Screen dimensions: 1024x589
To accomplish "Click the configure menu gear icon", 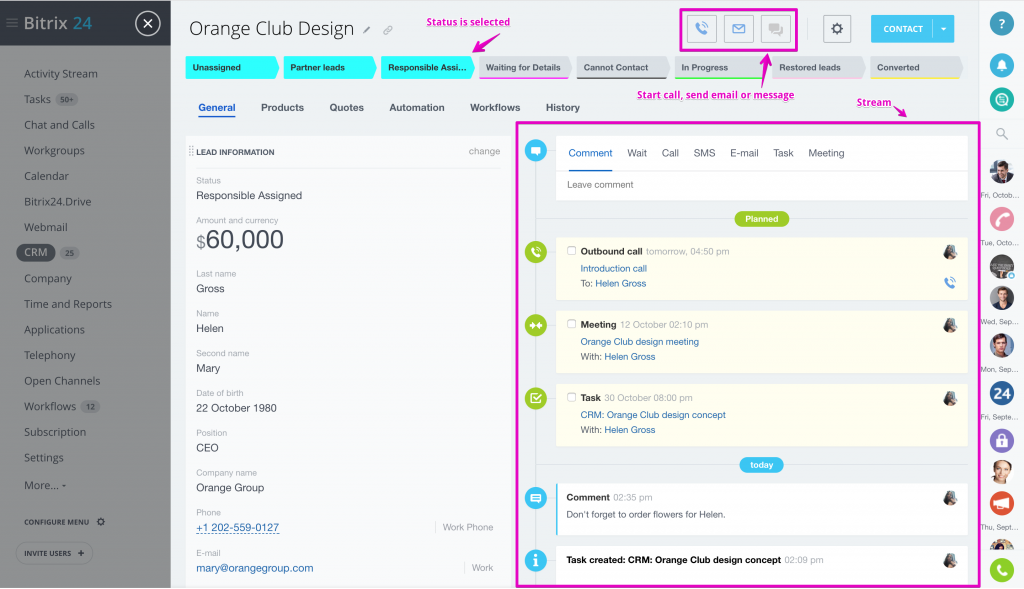I will [x=101, y=522].
